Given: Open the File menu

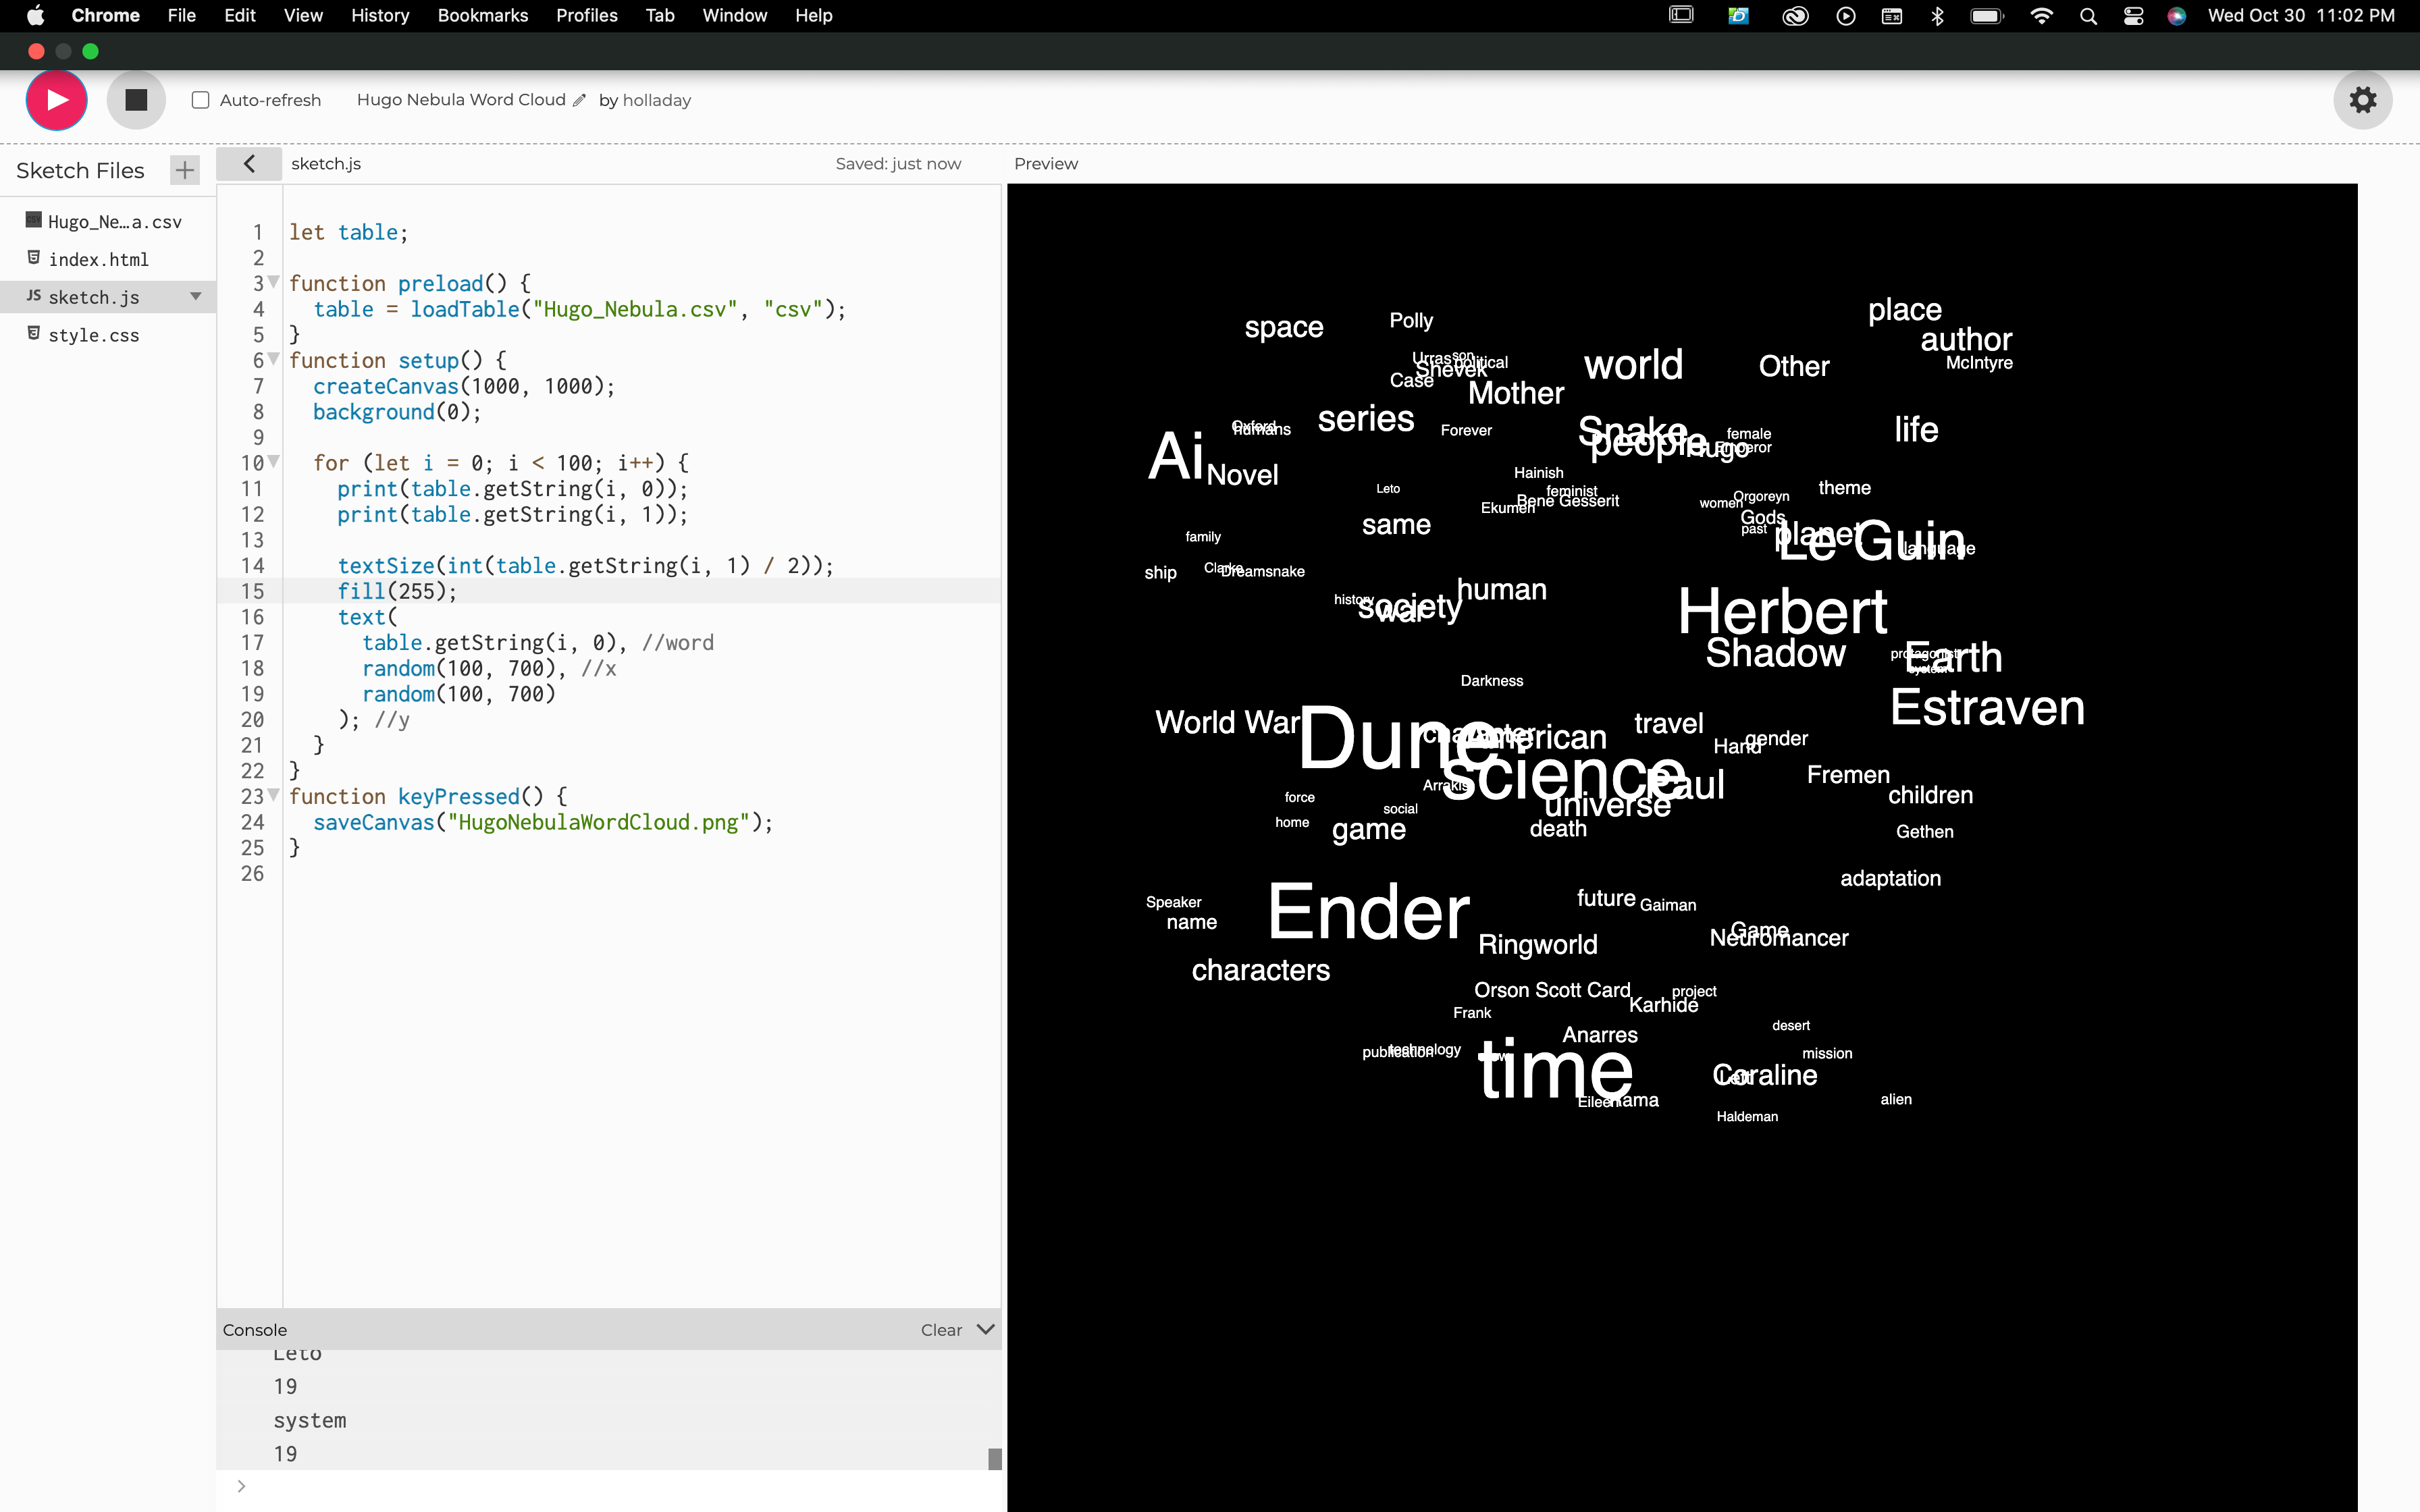Looking at the screenshot, I should (181, 16).
